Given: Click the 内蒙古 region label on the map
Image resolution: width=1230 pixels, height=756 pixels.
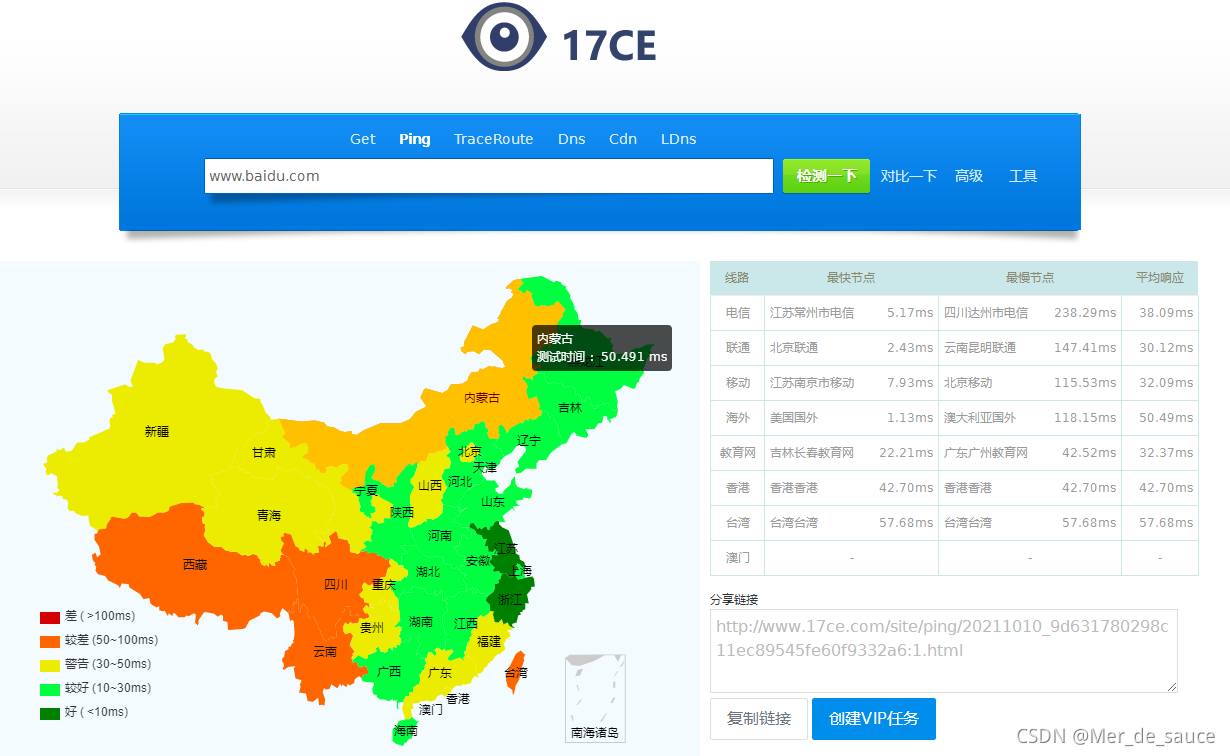Looking at the screenshot, I should tap(482, 398).
